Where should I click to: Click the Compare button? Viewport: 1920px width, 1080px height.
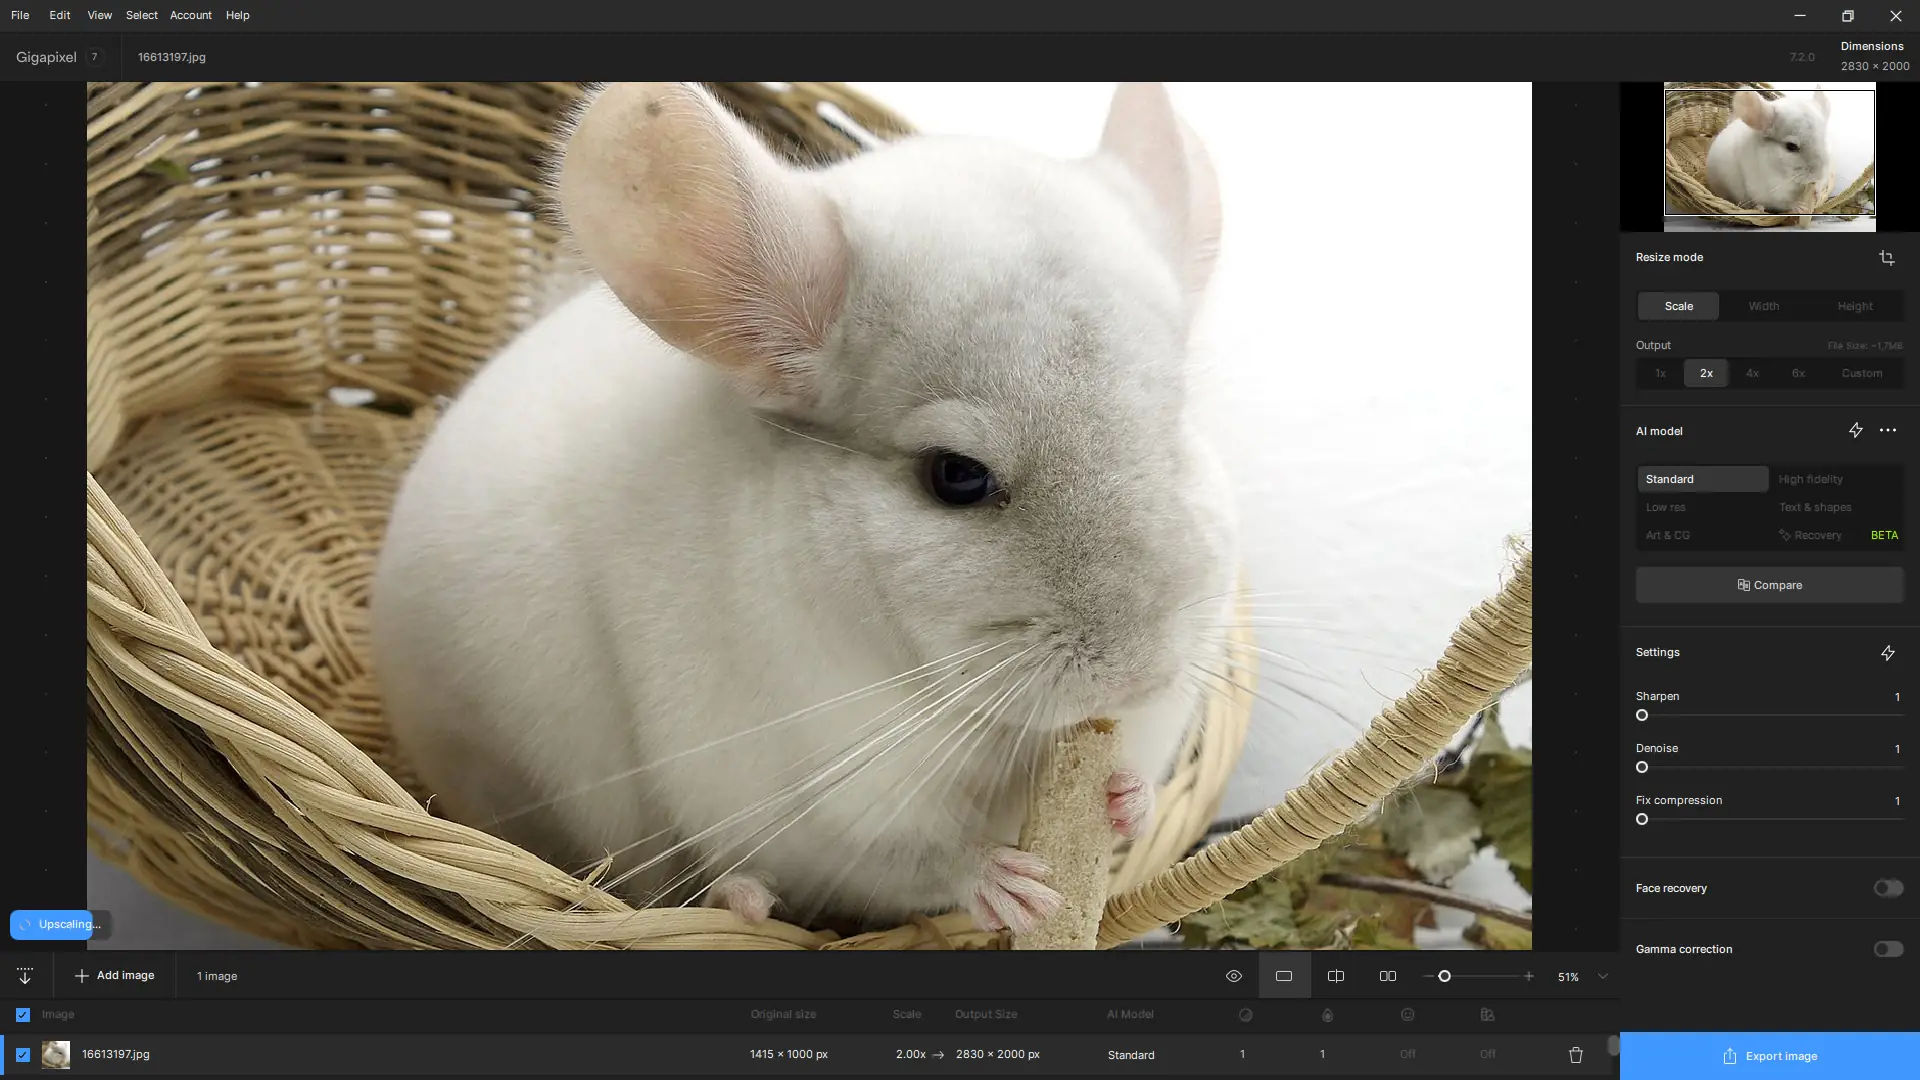[x=1769, y=585]
